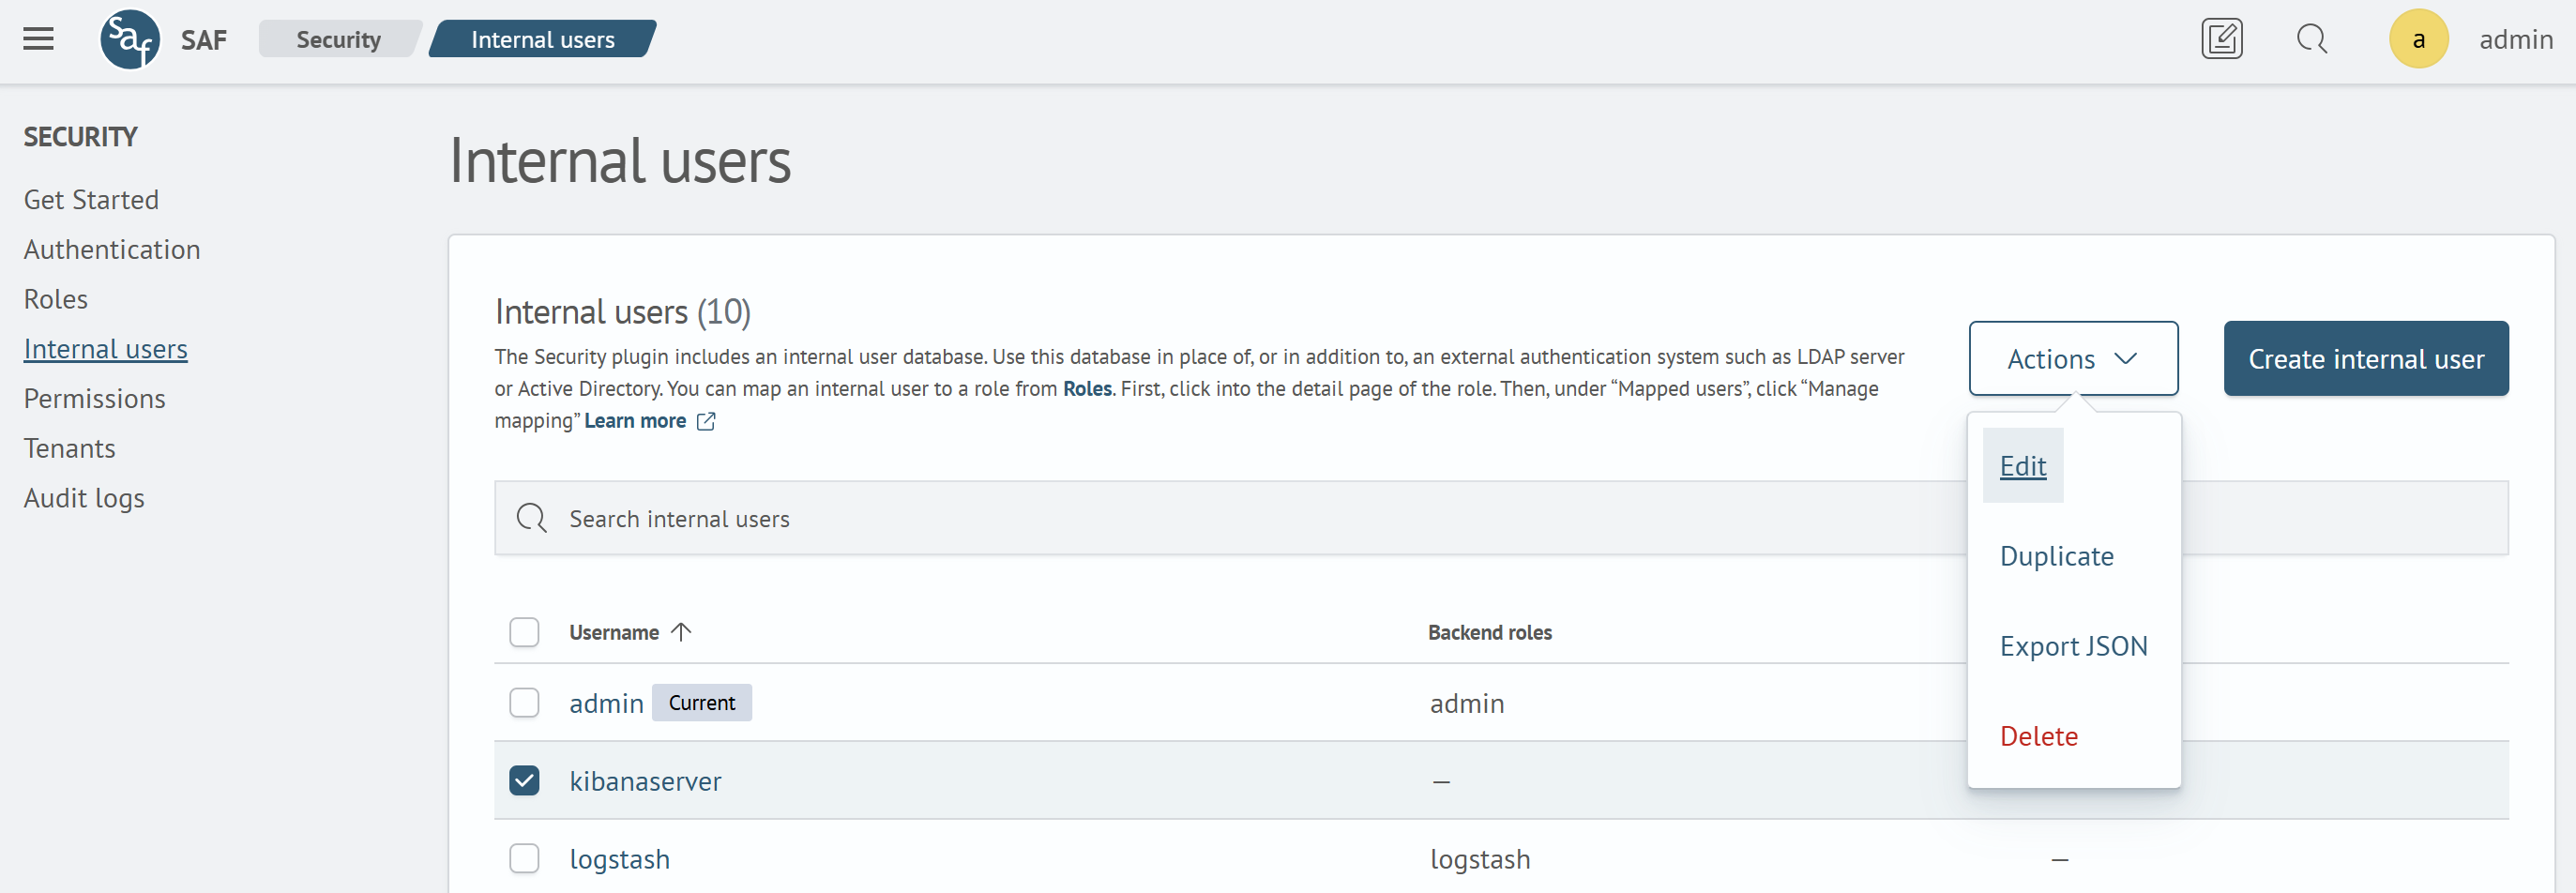Click the Create internal user button
Image resolution: width=2576 pixels, height=893 pixels.
click(x=2366, y=358)
